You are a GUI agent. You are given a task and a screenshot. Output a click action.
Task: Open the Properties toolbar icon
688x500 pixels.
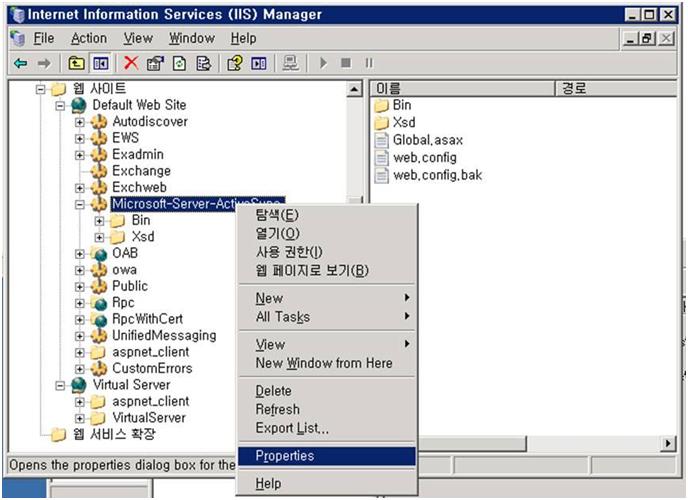155,64
